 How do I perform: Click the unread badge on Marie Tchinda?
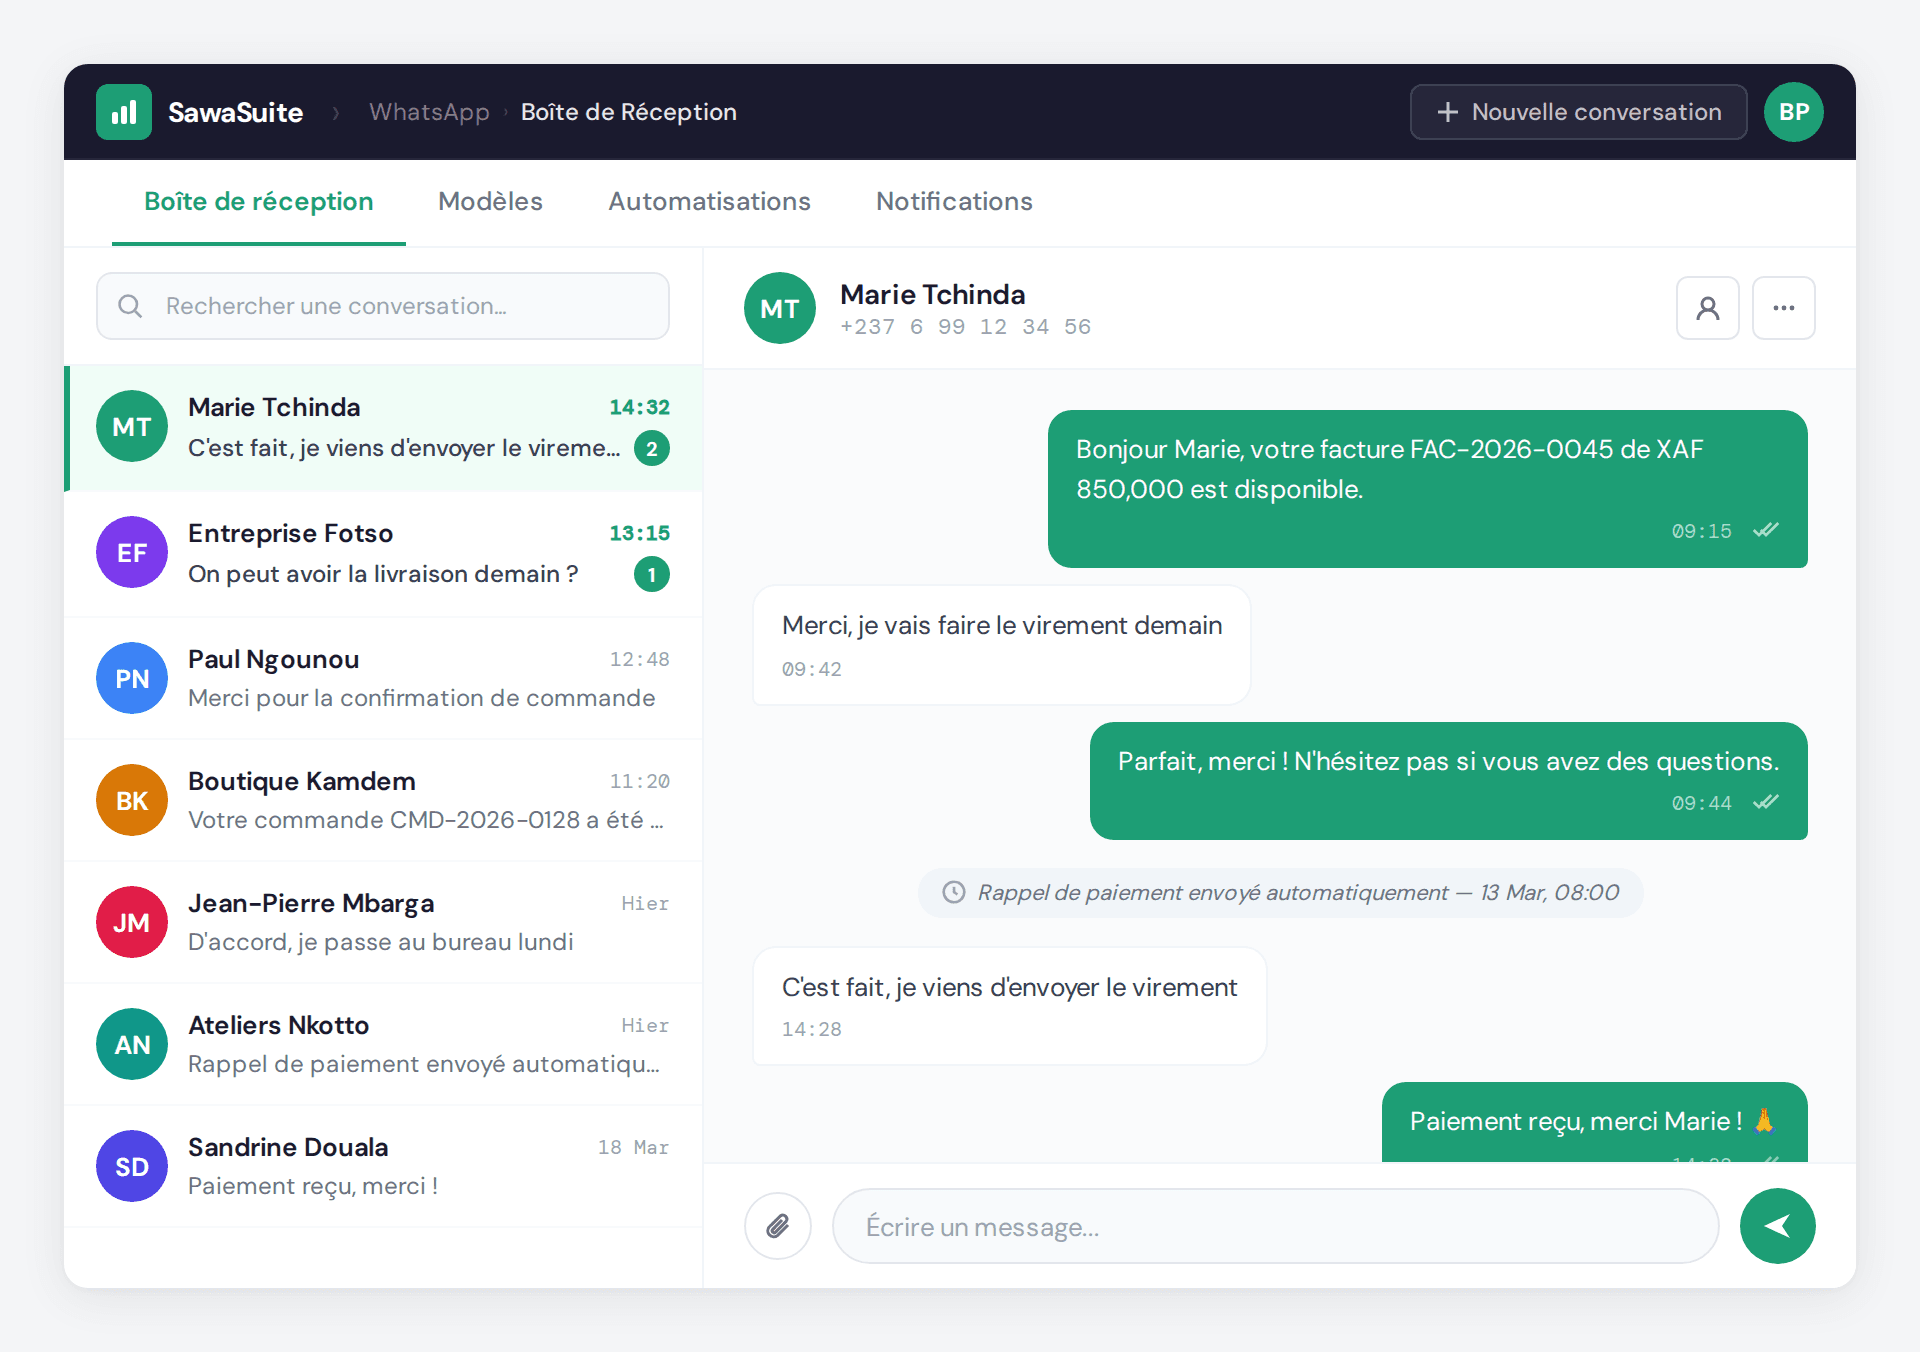(x=651, y=449)
